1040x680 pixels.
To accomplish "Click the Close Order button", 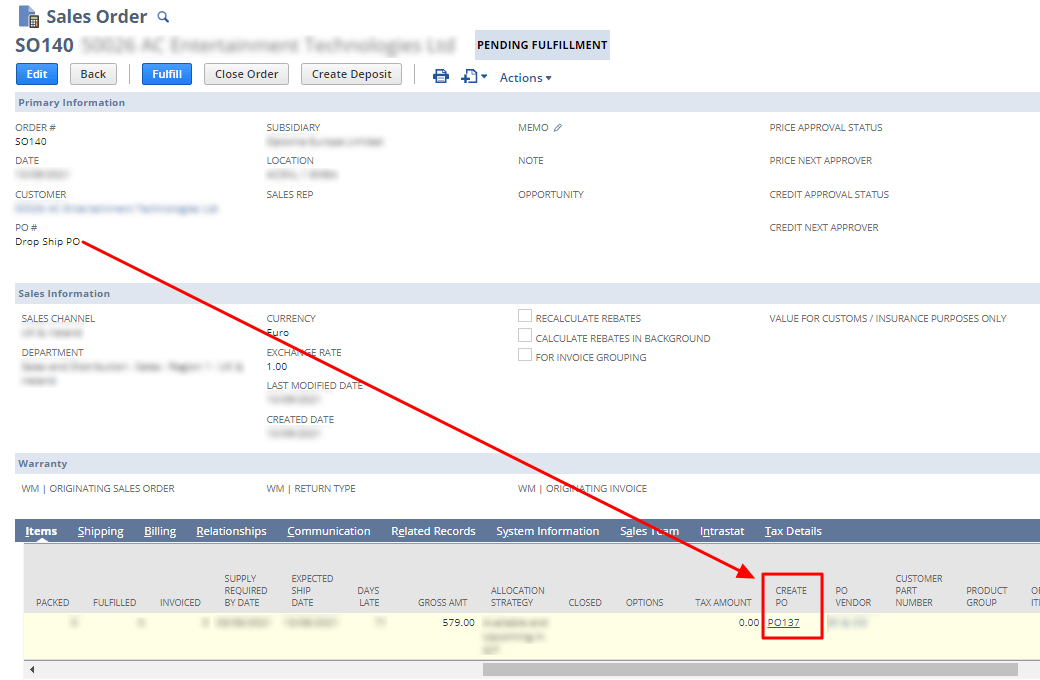I will pos(246,74).
